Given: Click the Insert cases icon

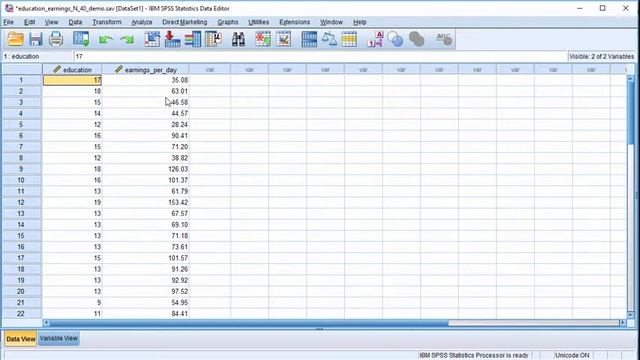Looking at the screenshot, I should pos(263,39).
